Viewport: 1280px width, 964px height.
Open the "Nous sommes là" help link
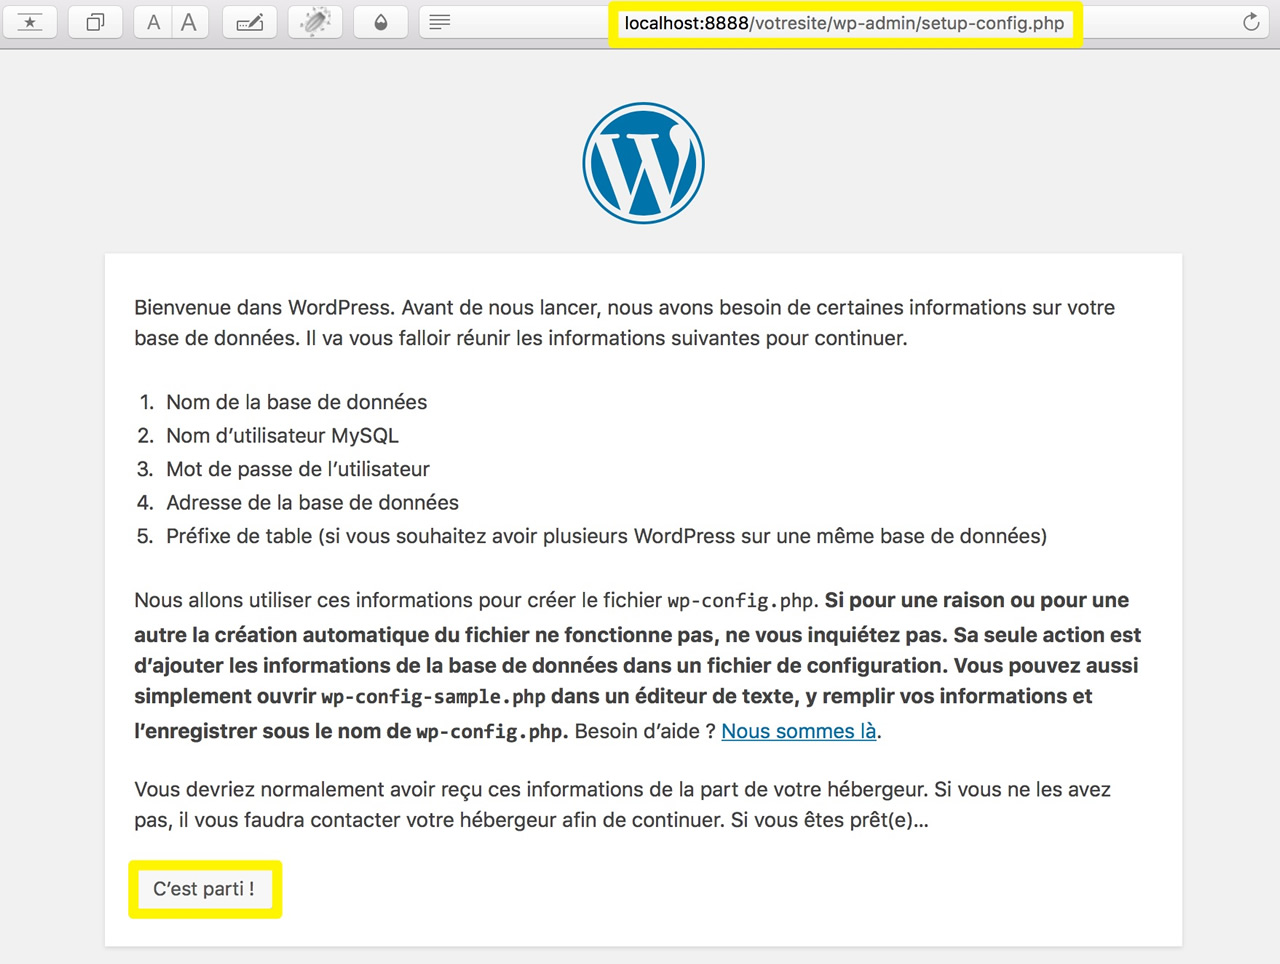point(799,731)
